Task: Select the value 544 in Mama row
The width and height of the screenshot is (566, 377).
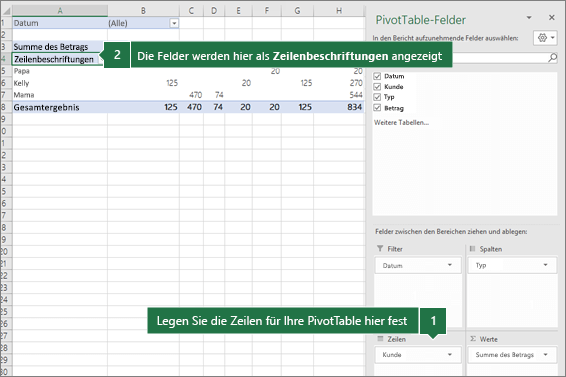Action: coord(339,95)
